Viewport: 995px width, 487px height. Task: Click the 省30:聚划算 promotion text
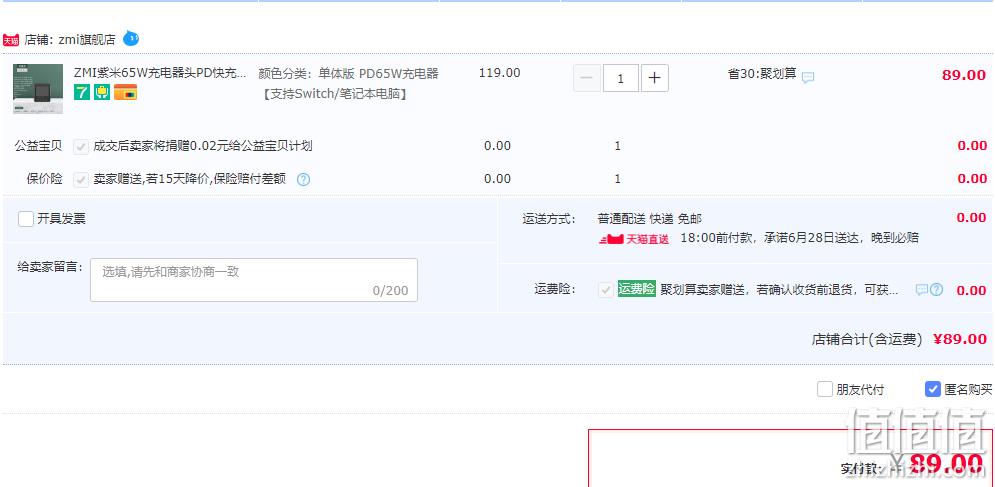point(761,74)
